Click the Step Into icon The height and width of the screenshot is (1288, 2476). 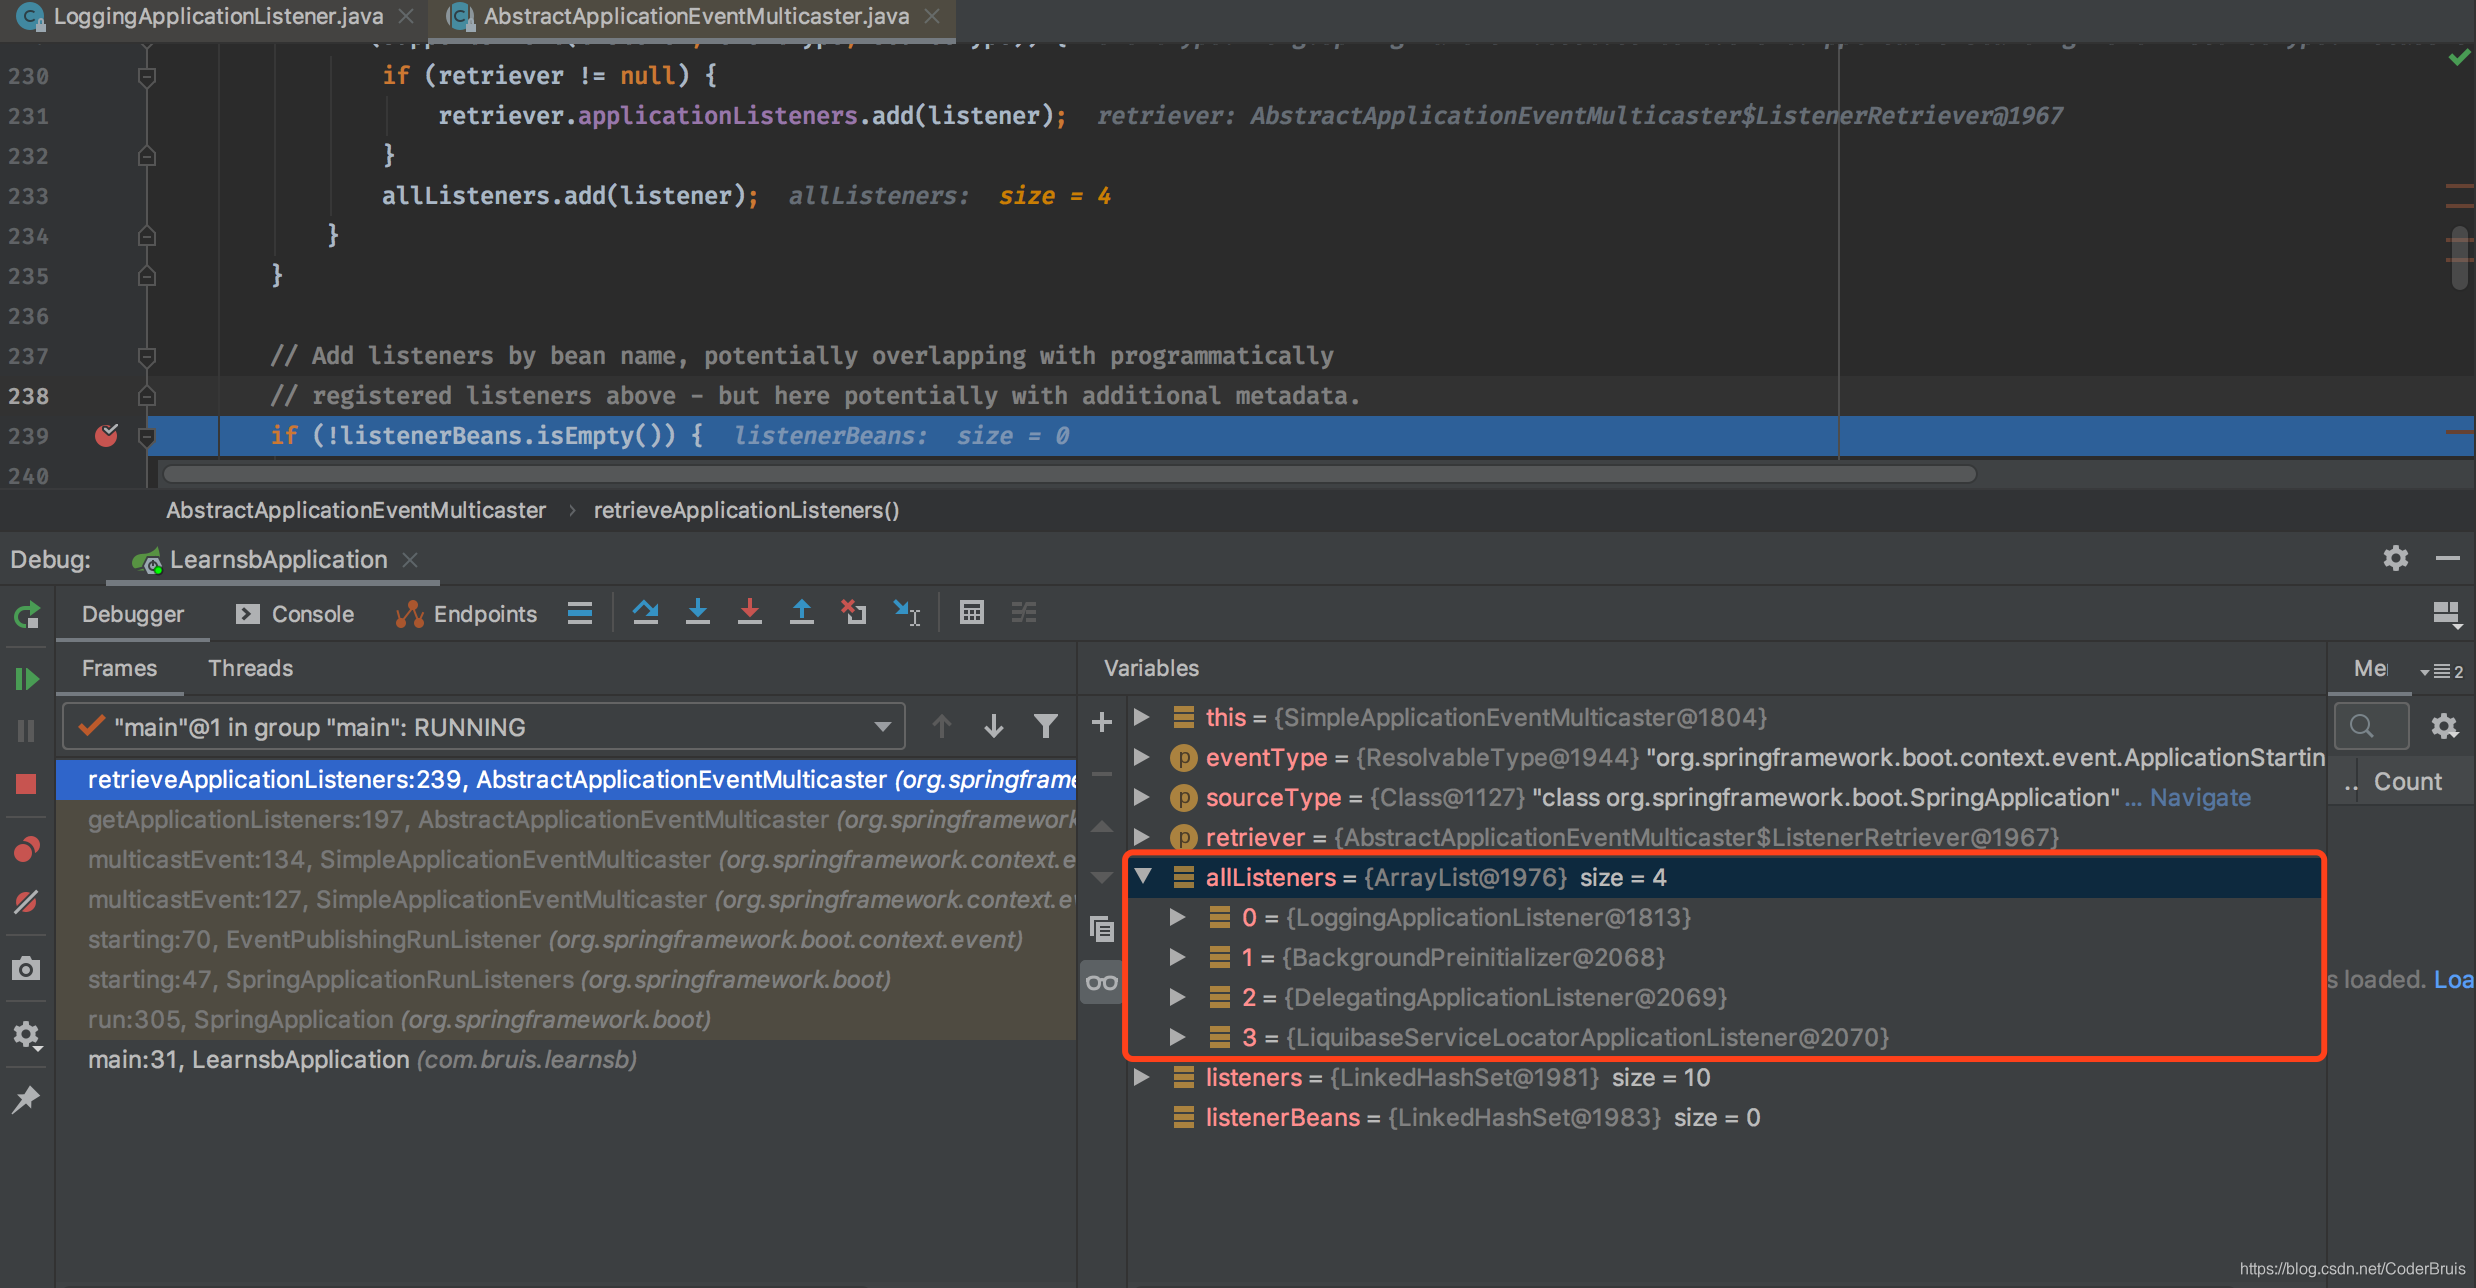click(698, 612)
